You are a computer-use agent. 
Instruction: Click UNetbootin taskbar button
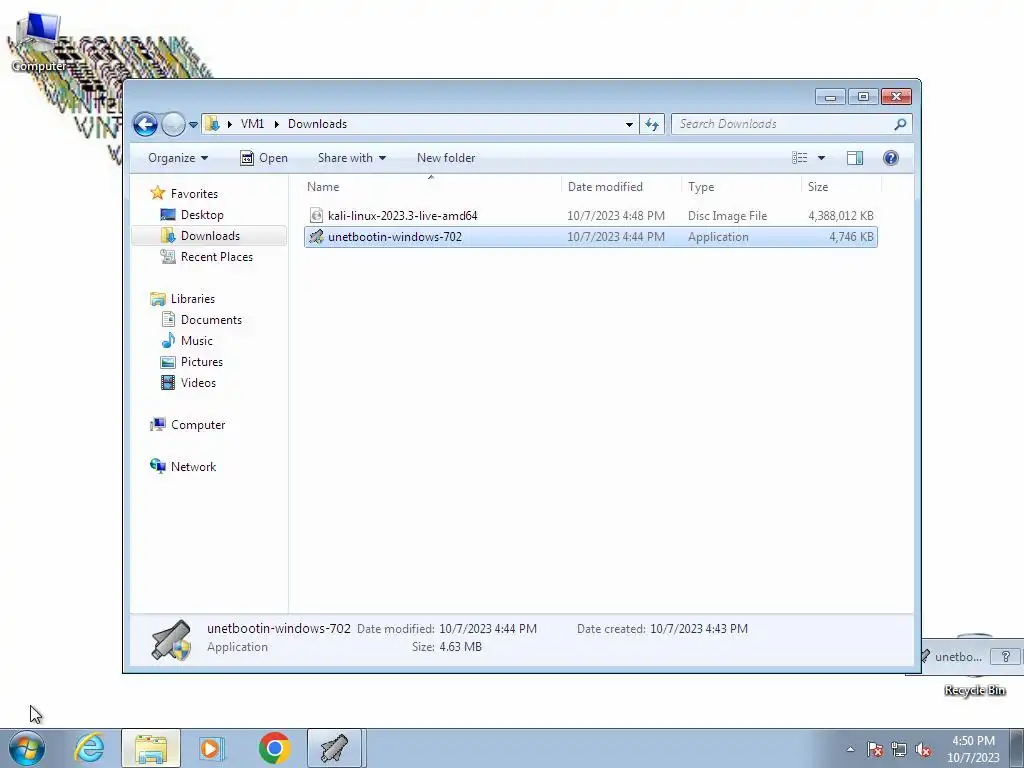pyautogui.click(x=334, y=748)
